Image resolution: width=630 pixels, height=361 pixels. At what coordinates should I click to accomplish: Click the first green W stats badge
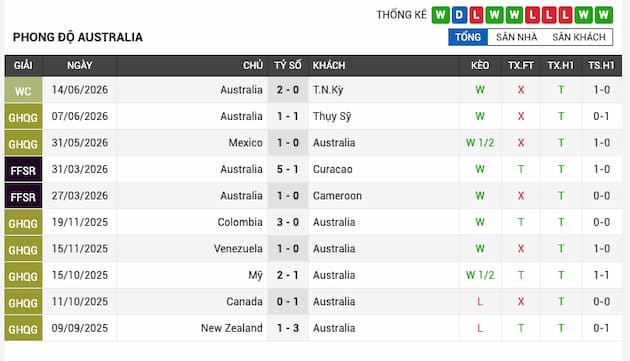pos(440,15)
